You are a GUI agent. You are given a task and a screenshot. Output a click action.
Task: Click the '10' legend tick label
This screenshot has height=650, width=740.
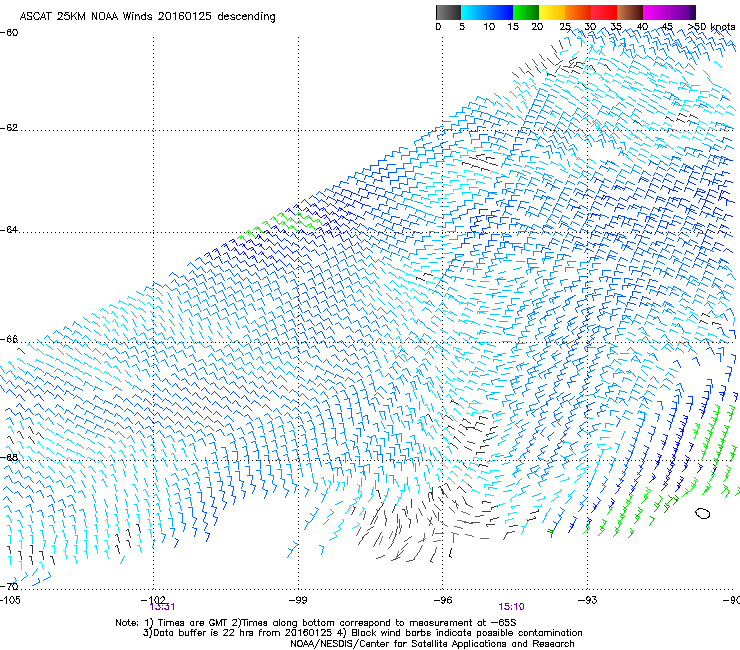pyautogui.click(x=489, y=27)
